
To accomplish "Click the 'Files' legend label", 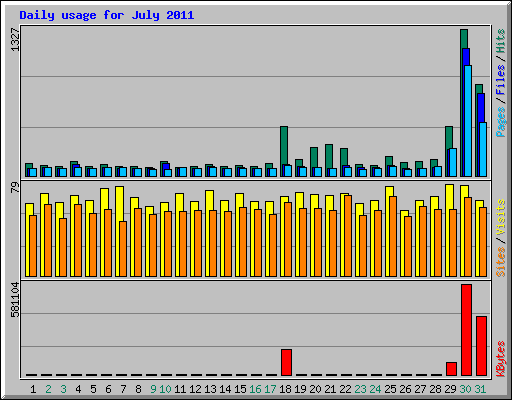I will point(501,79).
